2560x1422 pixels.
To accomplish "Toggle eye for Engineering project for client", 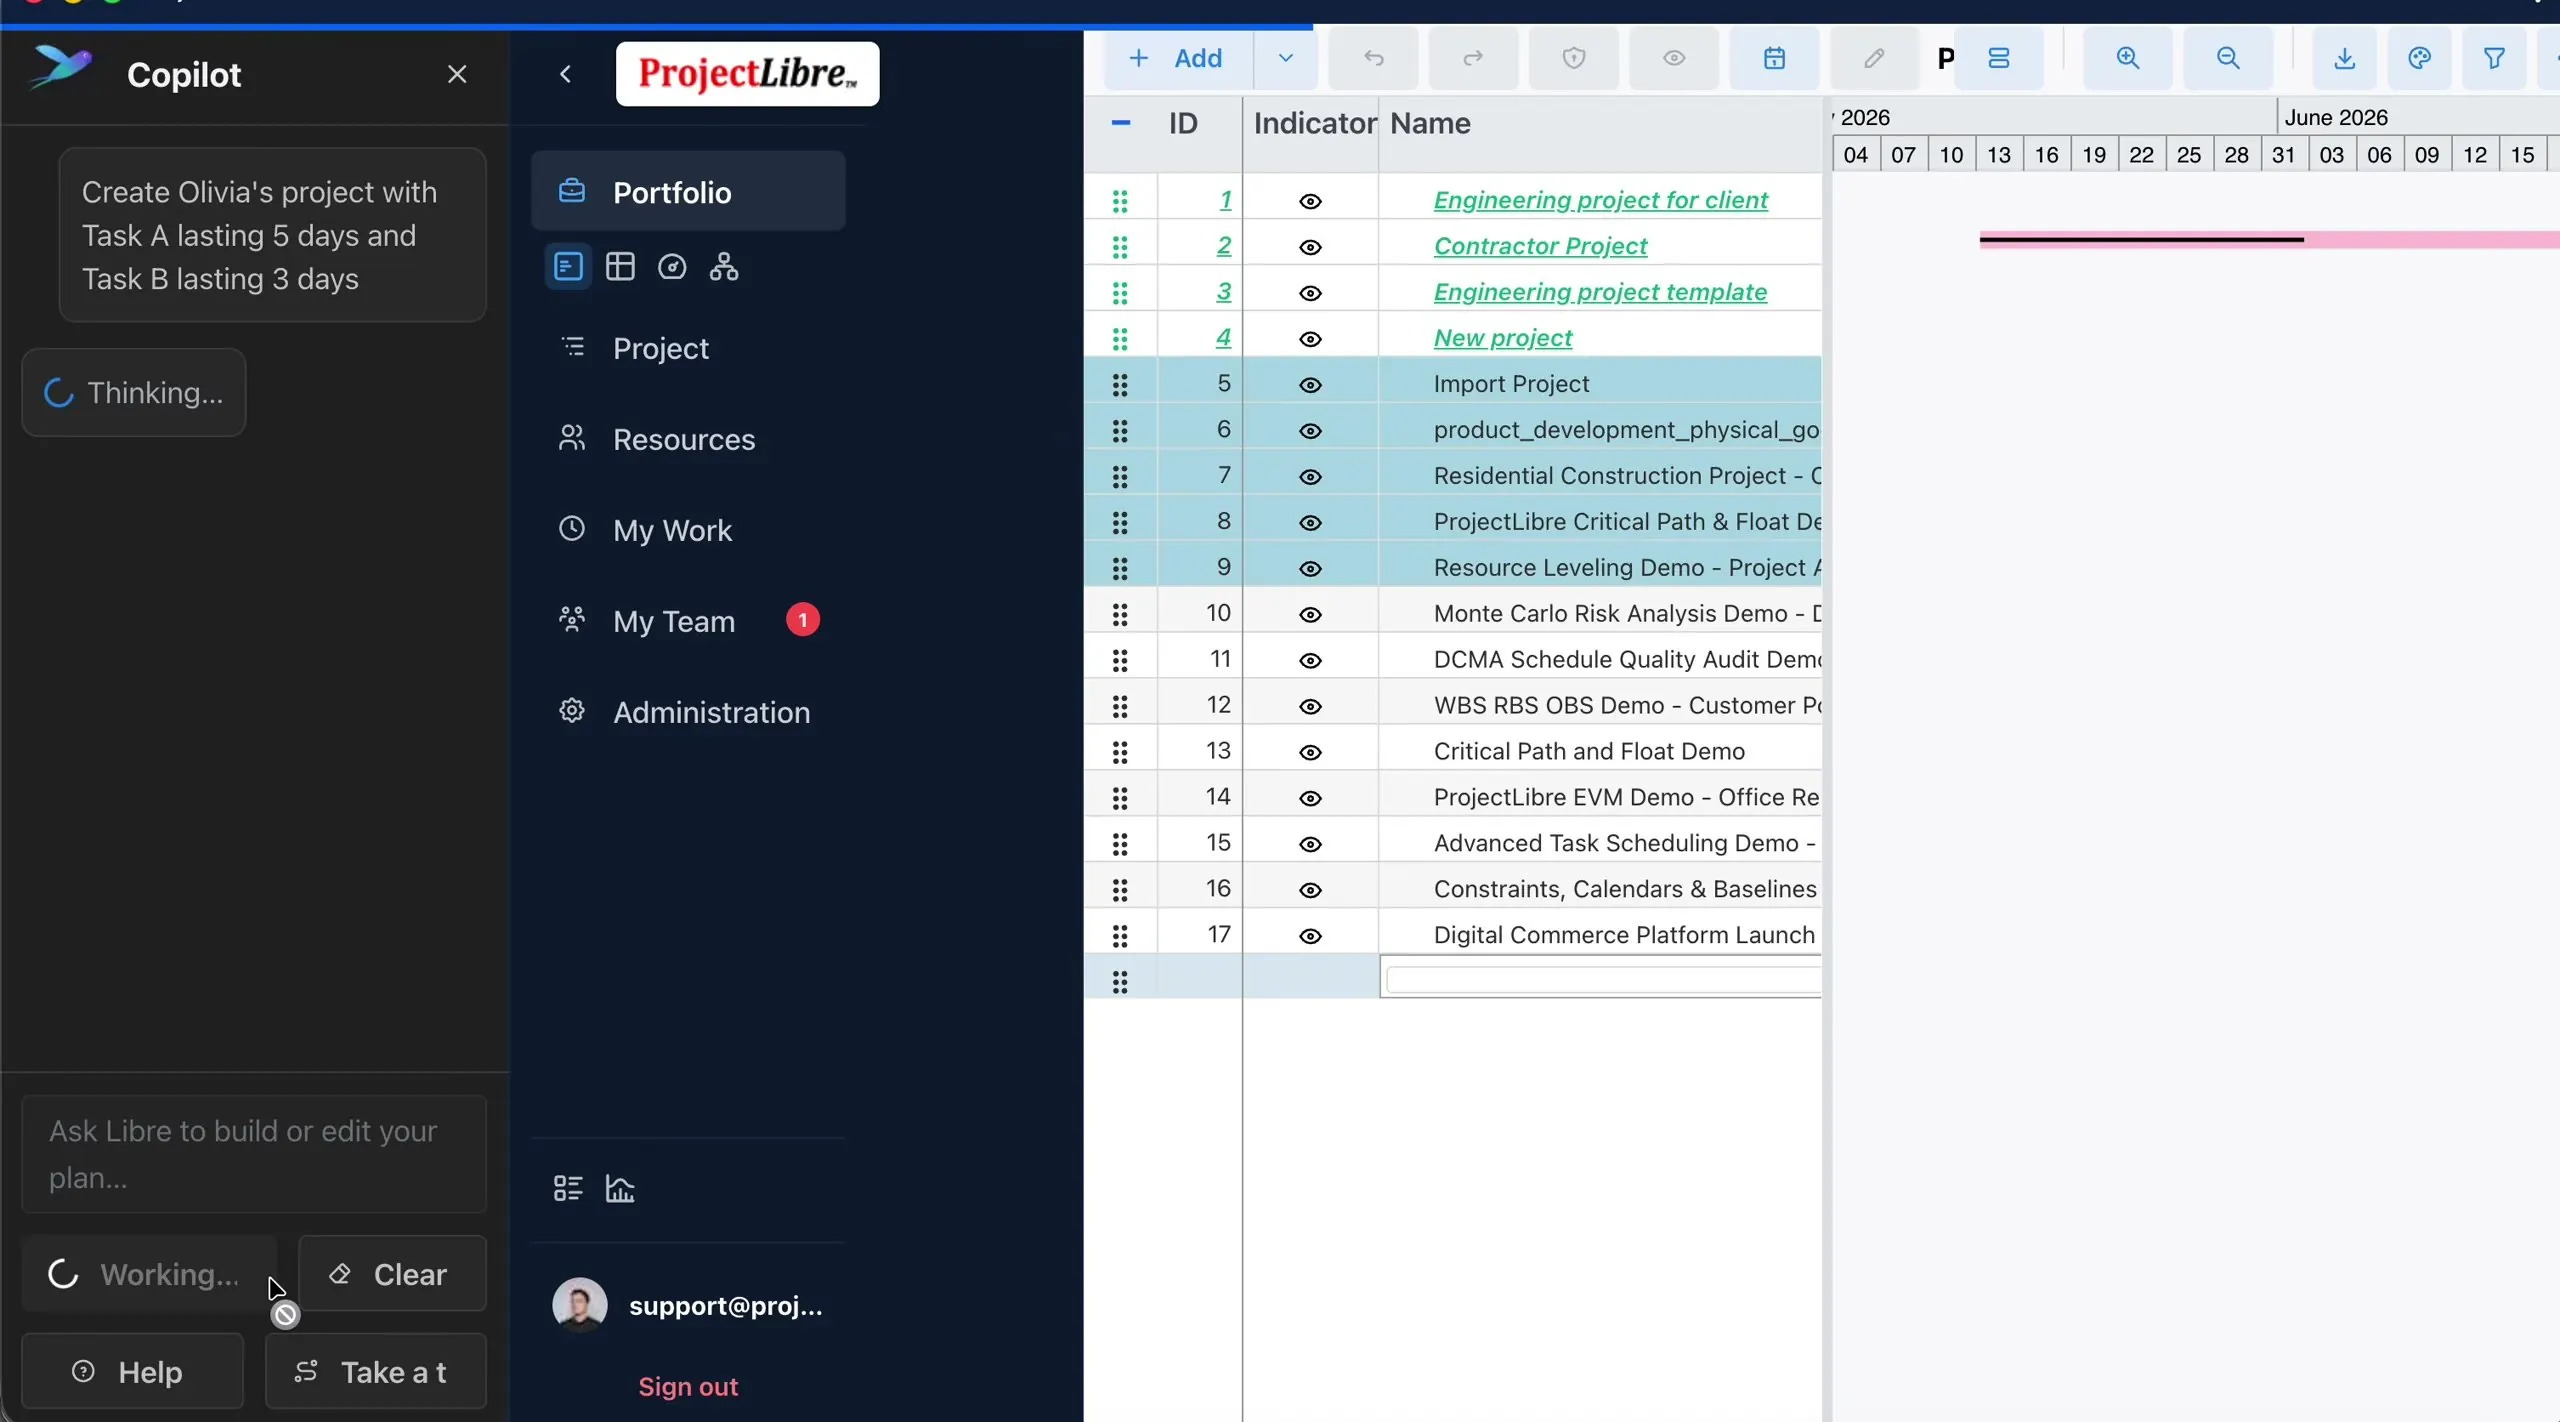I will 1310,202.
